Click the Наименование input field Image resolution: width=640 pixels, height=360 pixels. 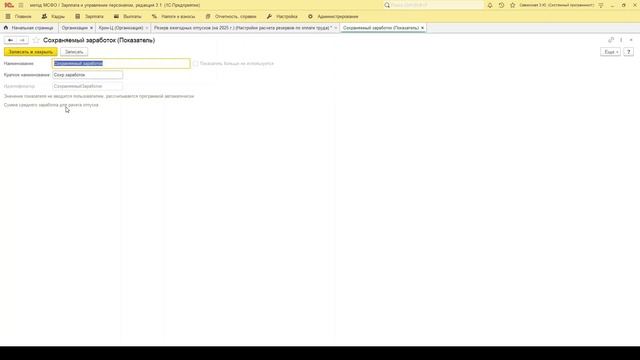coord(121,63)
